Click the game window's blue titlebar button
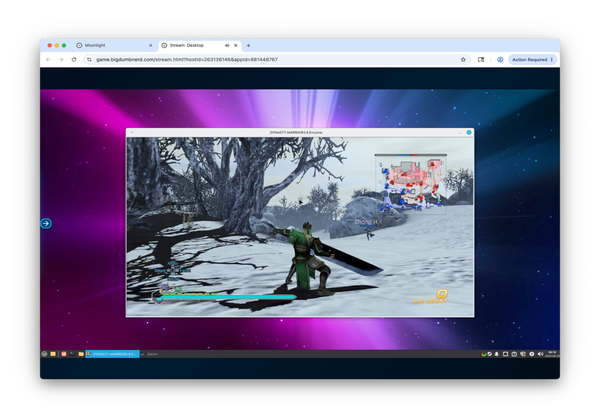 (x=469, y=132)
